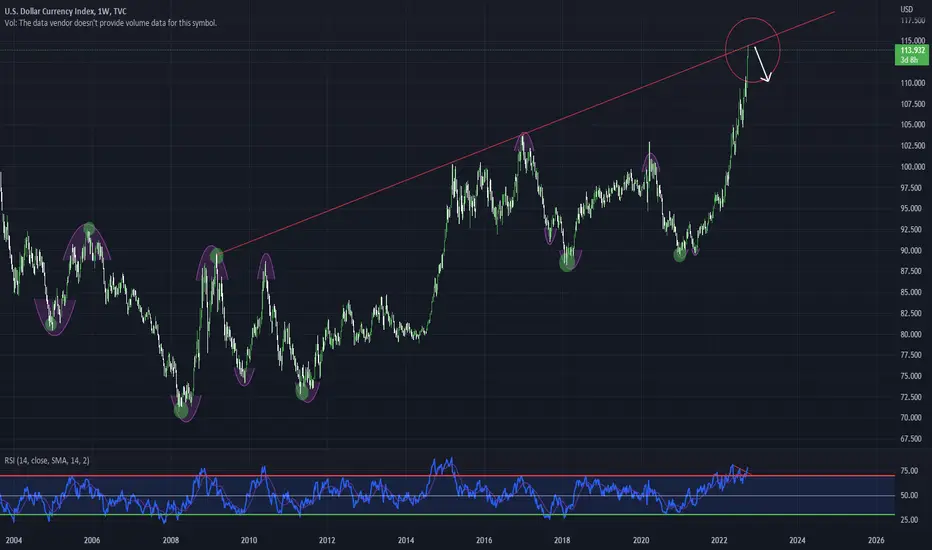Image resolution: width=932 pixels, height=550 pixels.
Task: Select the RSI (14, close, SMA, 14, 2) indicator label
Action: (x=47, y=460)
